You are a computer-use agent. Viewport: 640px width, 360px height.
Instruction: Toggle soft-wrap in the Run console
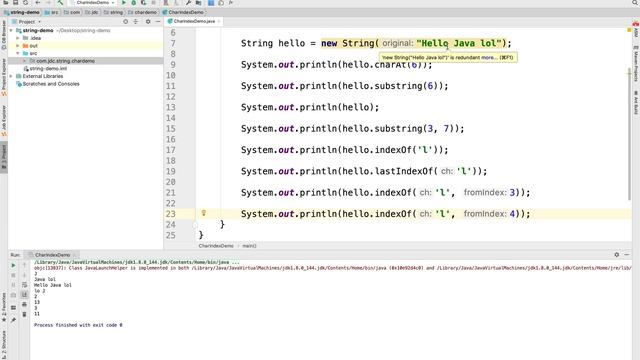24,285
